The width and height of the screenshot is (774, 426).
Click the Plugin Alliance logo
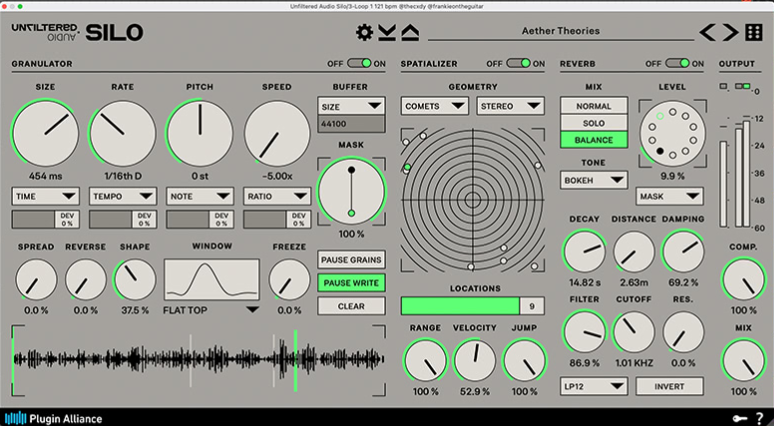click(51, 417)
